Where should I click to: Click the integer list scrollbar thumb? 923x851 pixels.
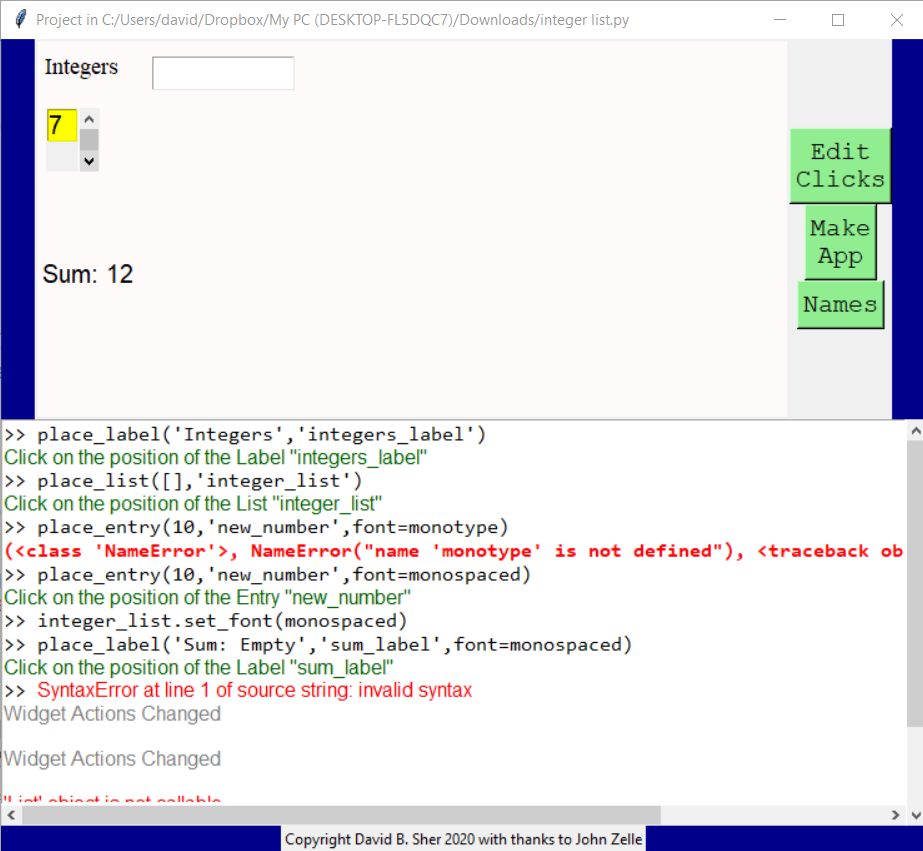89,140
